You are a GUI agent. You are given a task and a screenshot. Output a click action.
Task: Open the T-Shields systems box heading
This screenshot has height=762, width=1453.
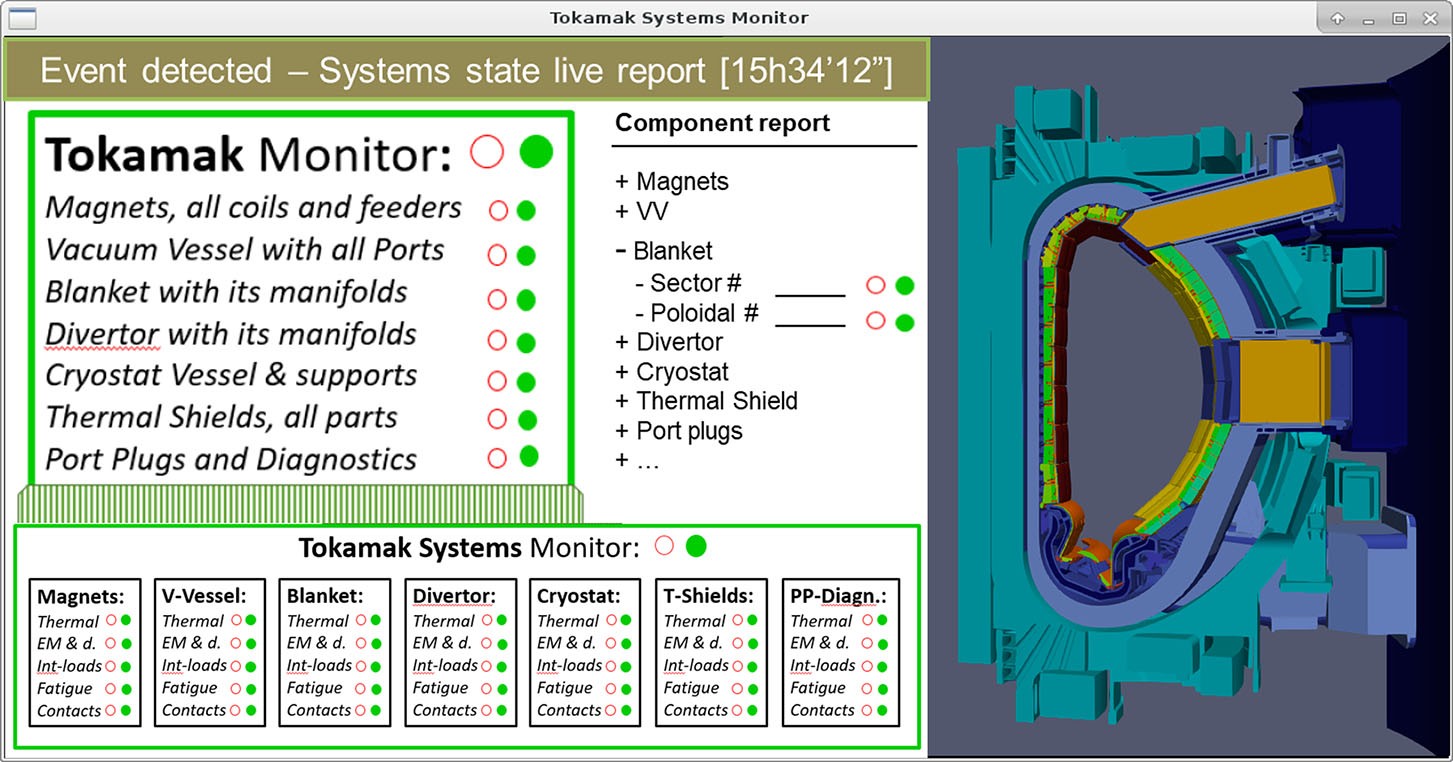coord(709,597)
